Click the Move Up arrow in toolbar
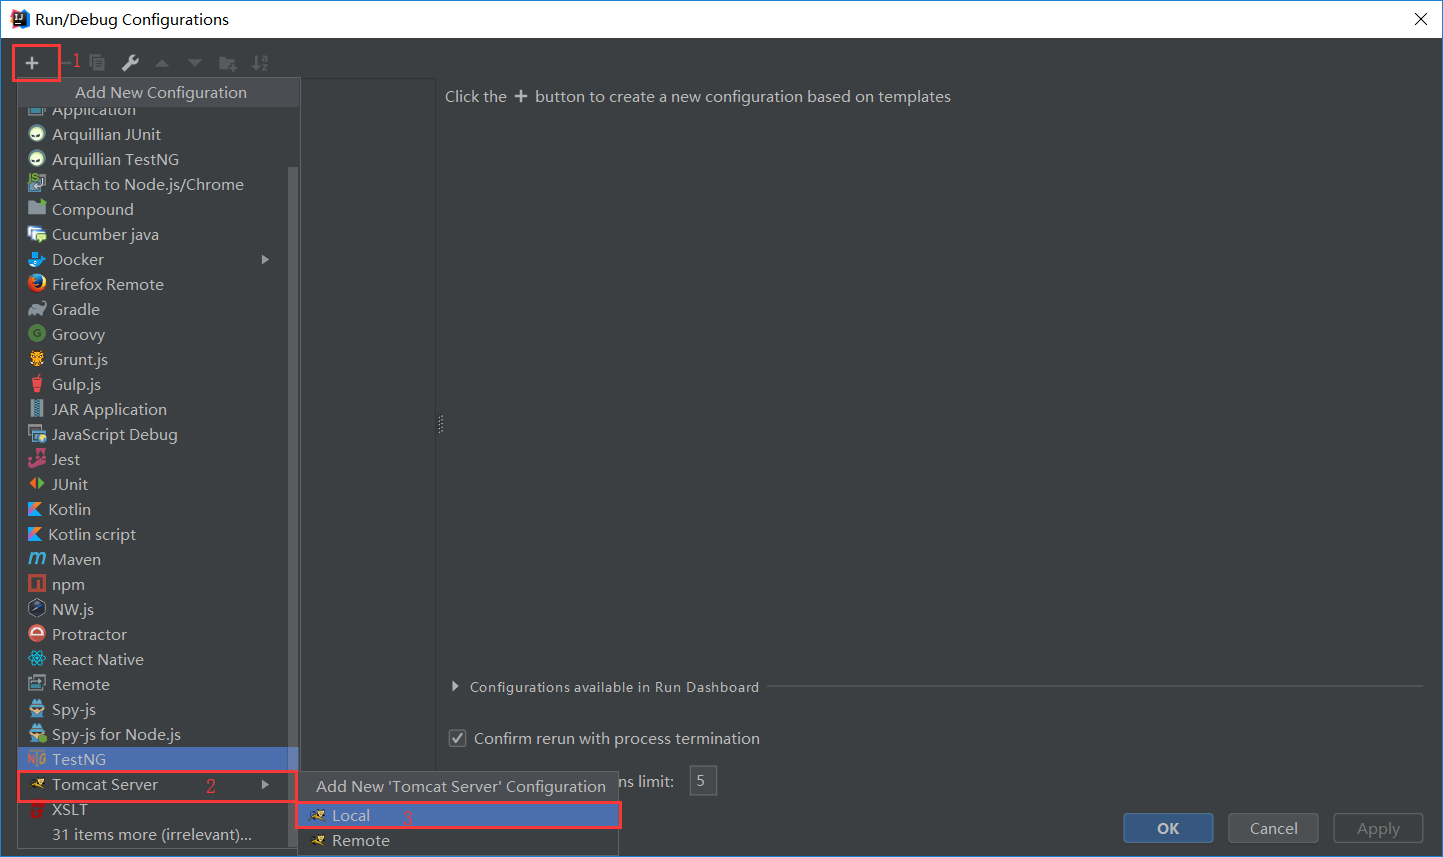The width and height of the screenshot is (1443, 857). coord(162,63)
